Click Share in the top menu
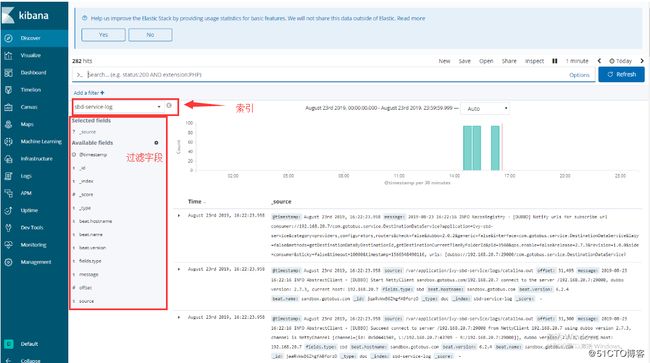Screen dimensions: 650x363 pyautogui.click(x=509, y=61)
